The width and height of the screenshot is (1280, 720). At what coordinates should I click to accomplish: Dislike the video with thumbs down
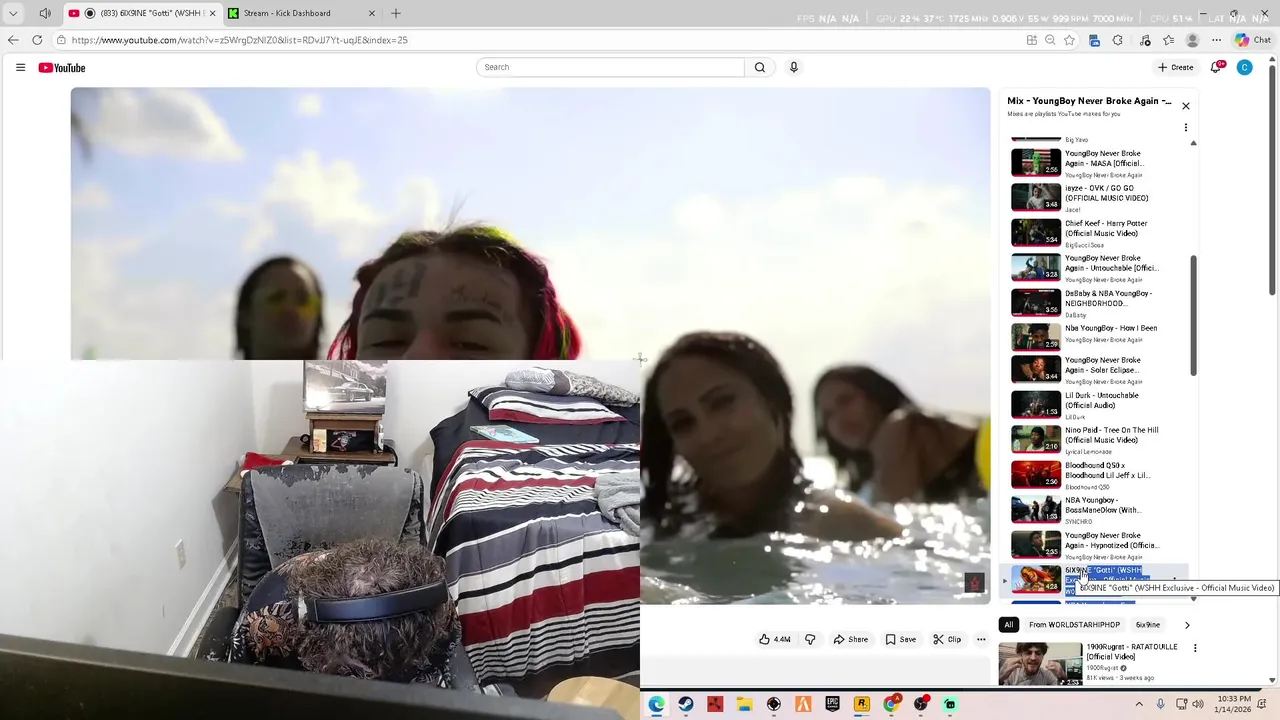(810, 639)
